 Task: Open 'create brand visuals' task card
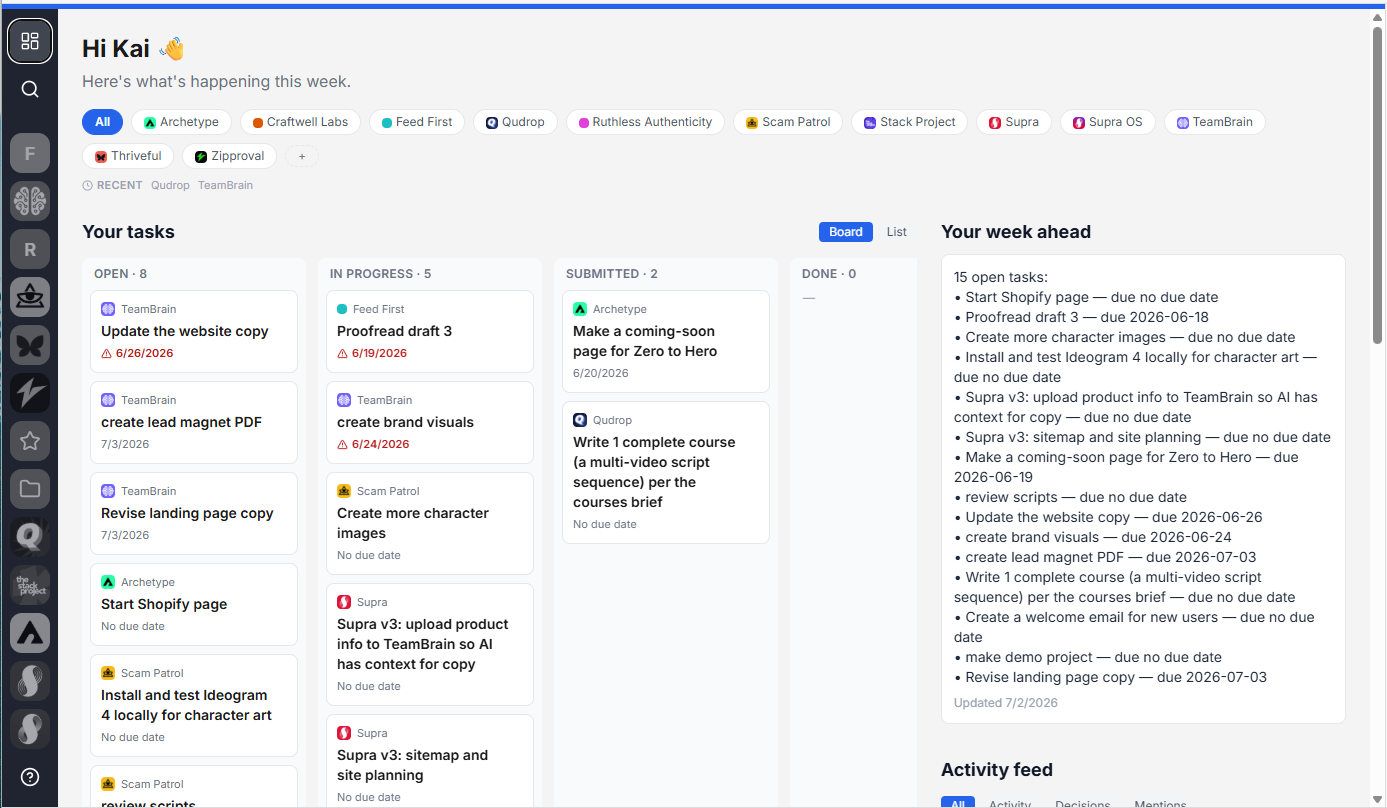click(x=430, y=422)
